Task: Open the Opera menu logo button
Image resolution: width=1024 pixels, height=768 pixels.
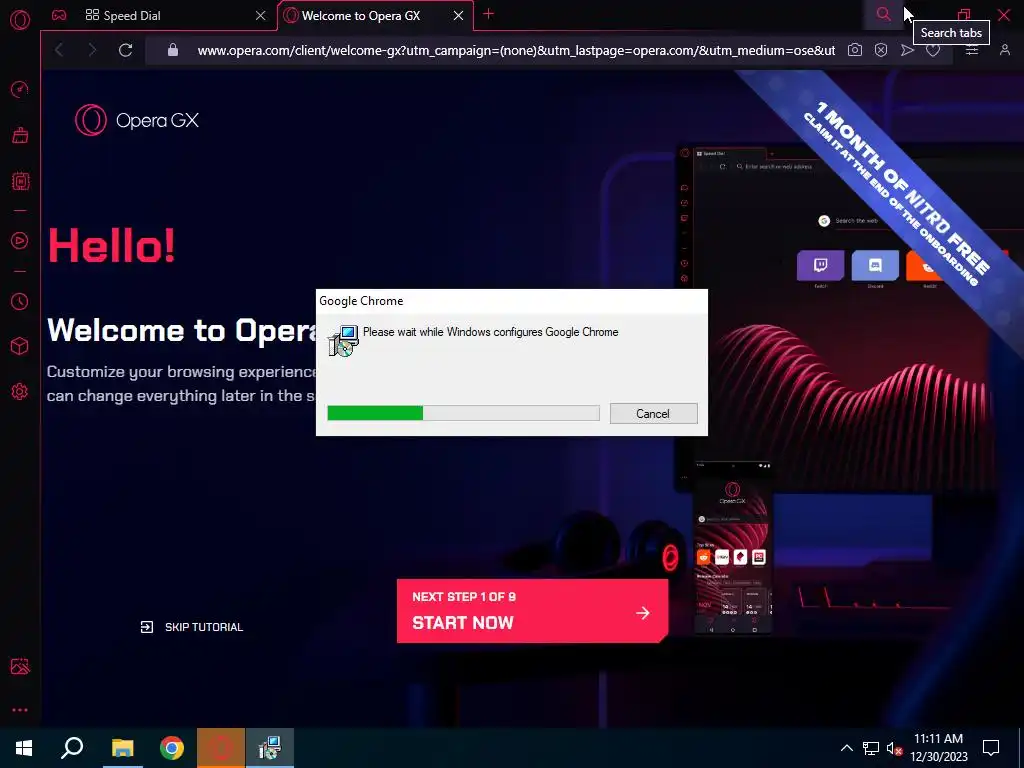Action: [20, 20]
